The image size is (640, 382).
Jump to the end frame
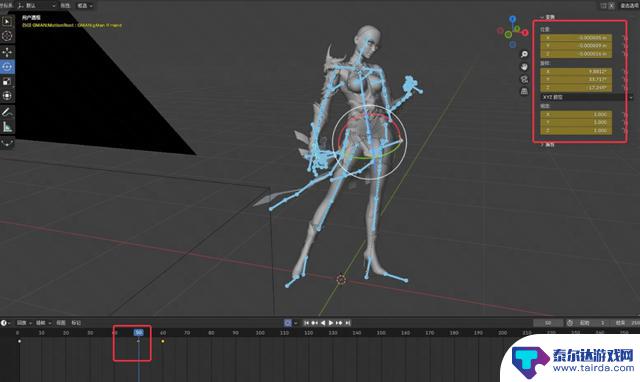pos(347,323)
